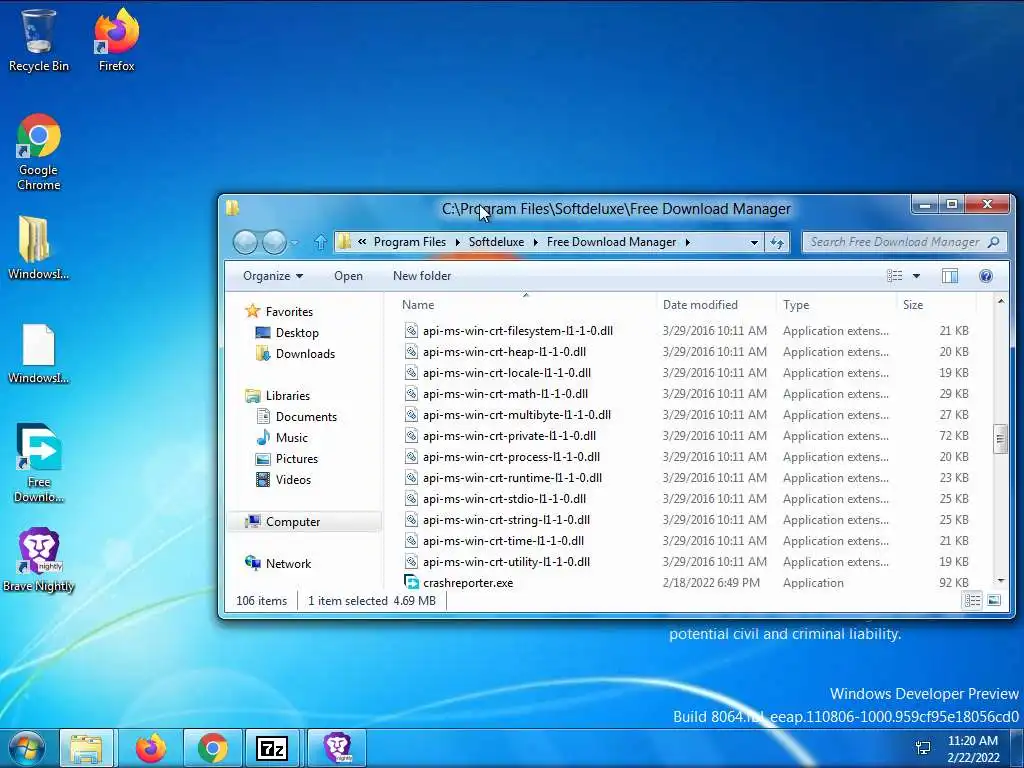Open the view options dropdown arrow
The width and height of the screenshot is (1024, 768).
coord(916,276)
